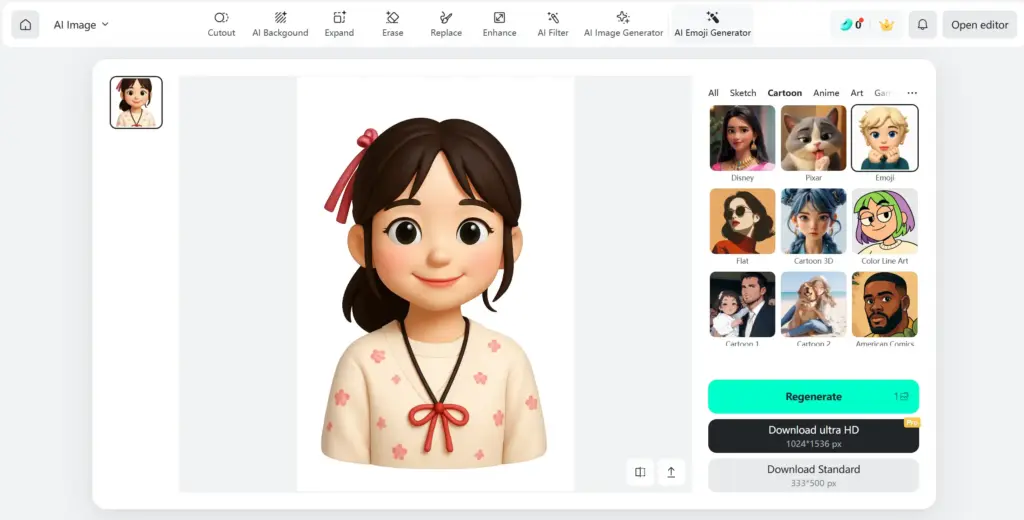Click the Regenerate button

[813, 397]
